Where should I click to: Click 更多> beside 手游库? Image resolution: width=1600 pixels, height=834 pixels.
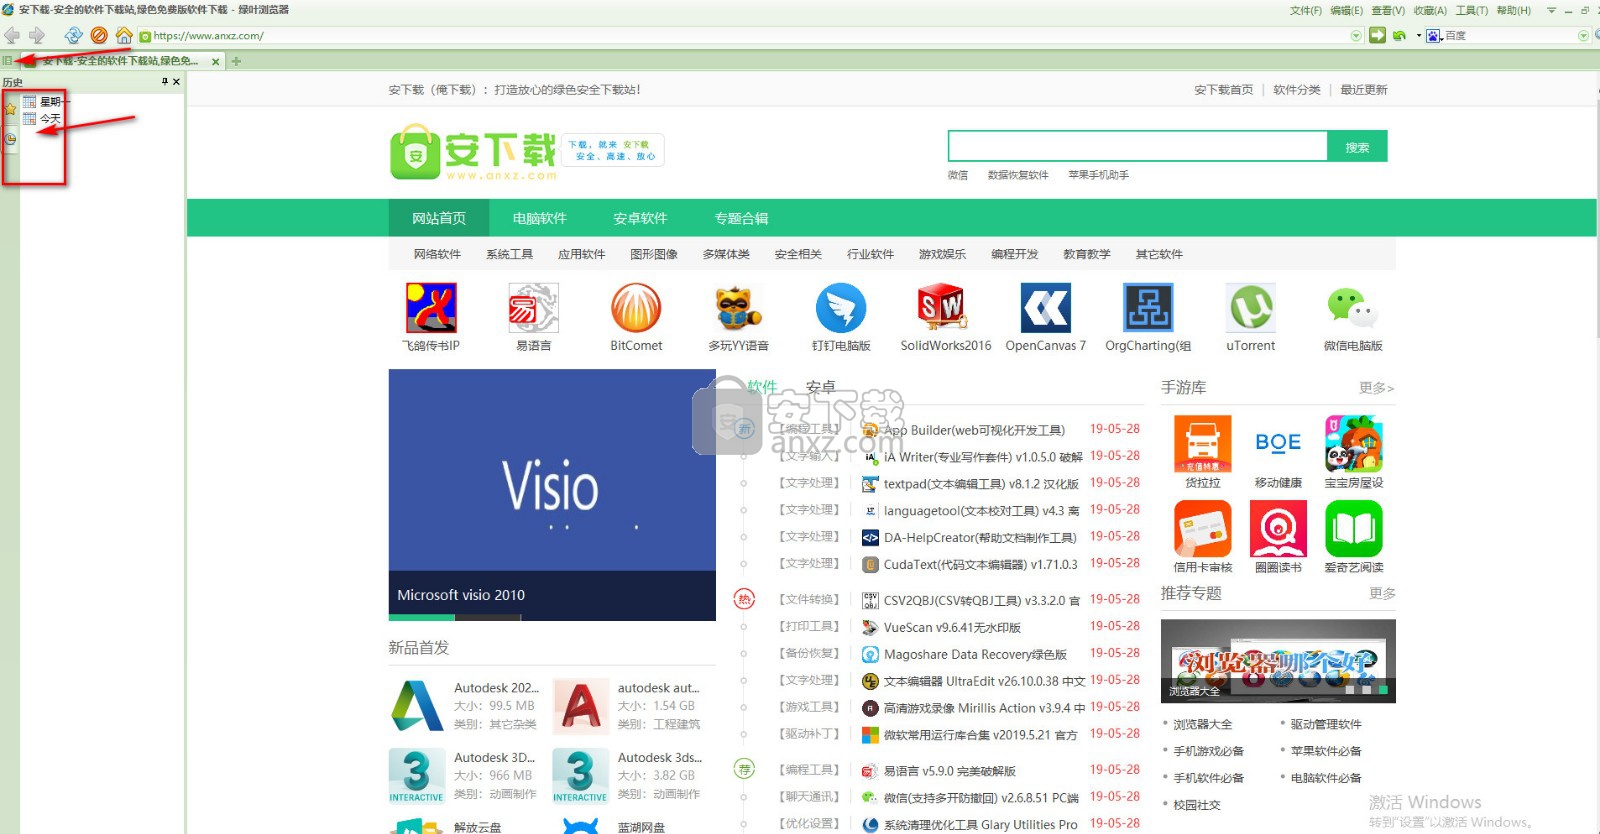click(x=1376, y=388)
